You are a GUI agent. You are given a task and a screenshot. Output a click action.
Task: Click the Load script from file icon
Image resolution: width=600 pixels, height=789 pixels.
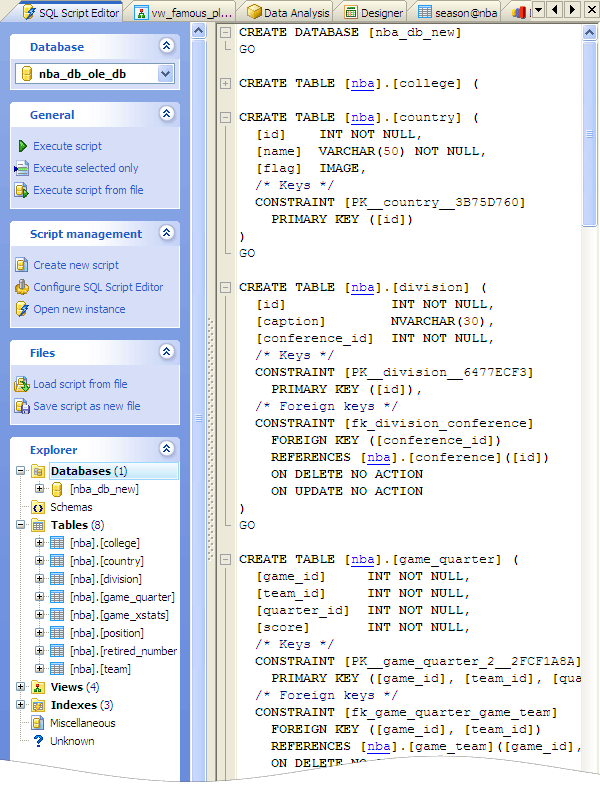22,384
